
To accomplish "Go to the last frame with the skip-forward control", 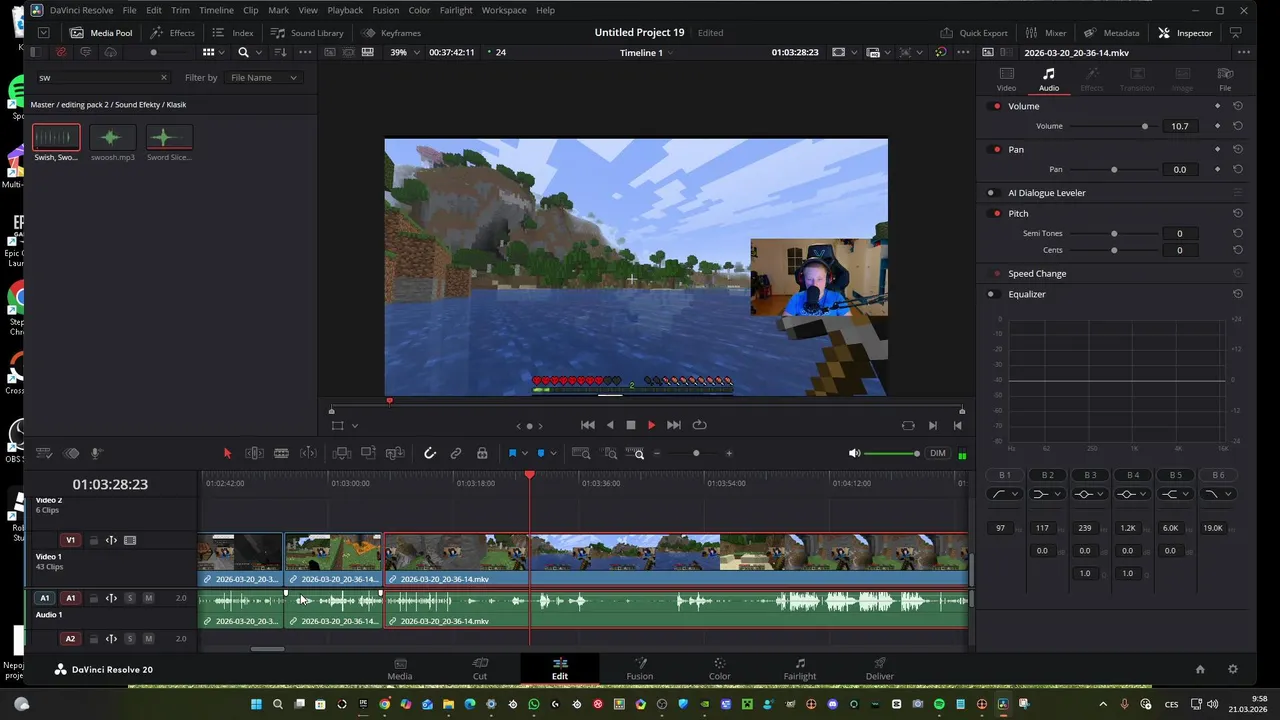I will tap(673, 425).
